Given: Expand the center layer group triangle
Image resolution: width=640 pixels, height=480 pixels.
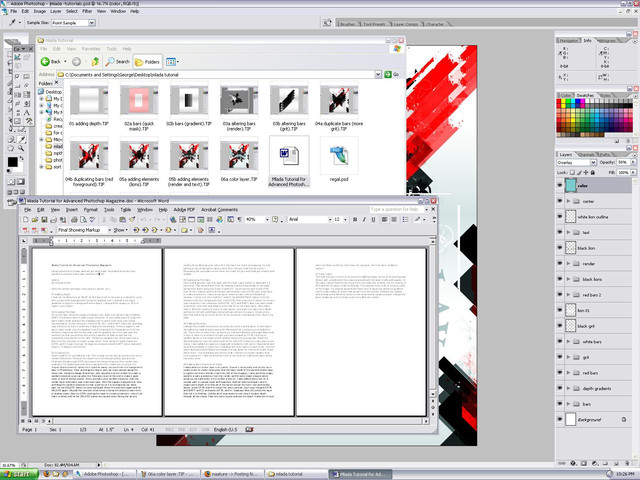Looking at the screenshot, I should pyautogui.click(x=568, y=201).
